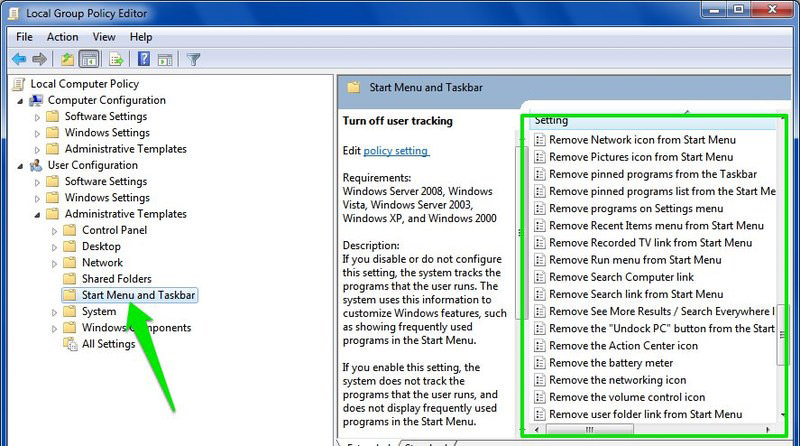The height and width of the screenshot is (446, 800).
Task: Click the Filter funnel toolbar icon
Action: pyautogui.click(x=193, y=60)
